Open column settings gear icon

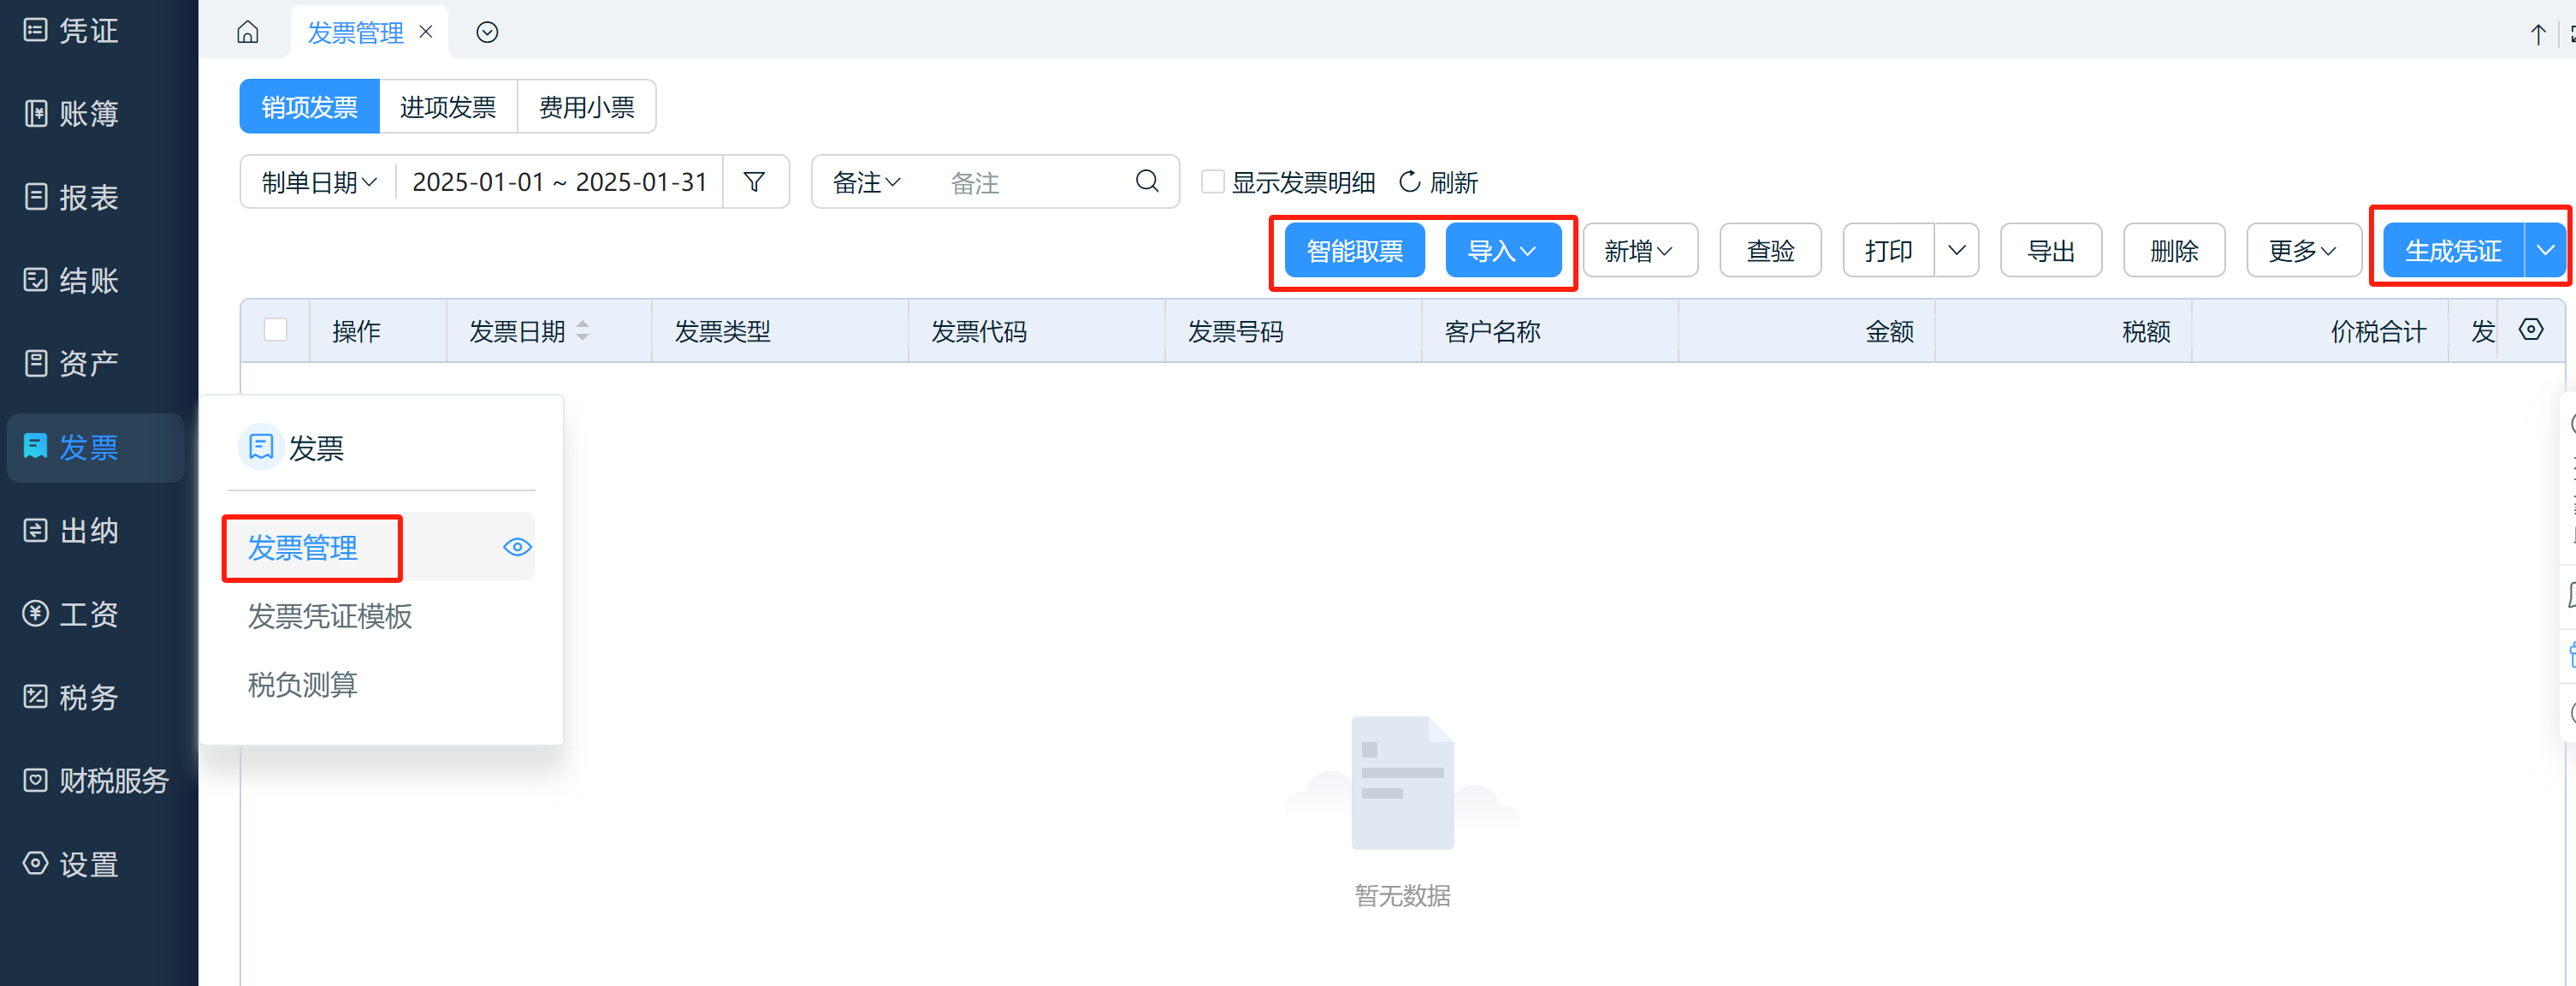click(x=2530, y=330)
